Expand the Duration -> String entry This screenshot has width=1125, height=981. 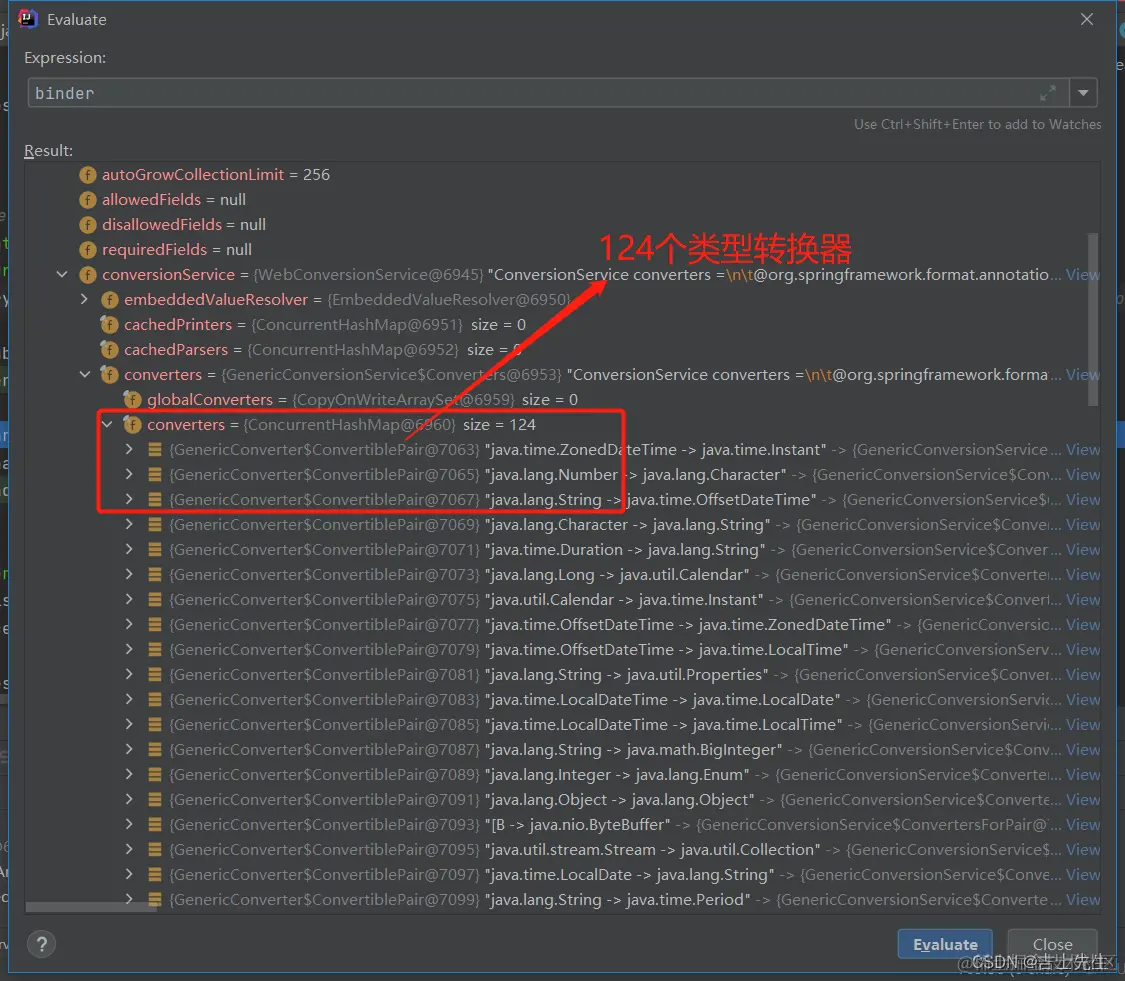129,550
